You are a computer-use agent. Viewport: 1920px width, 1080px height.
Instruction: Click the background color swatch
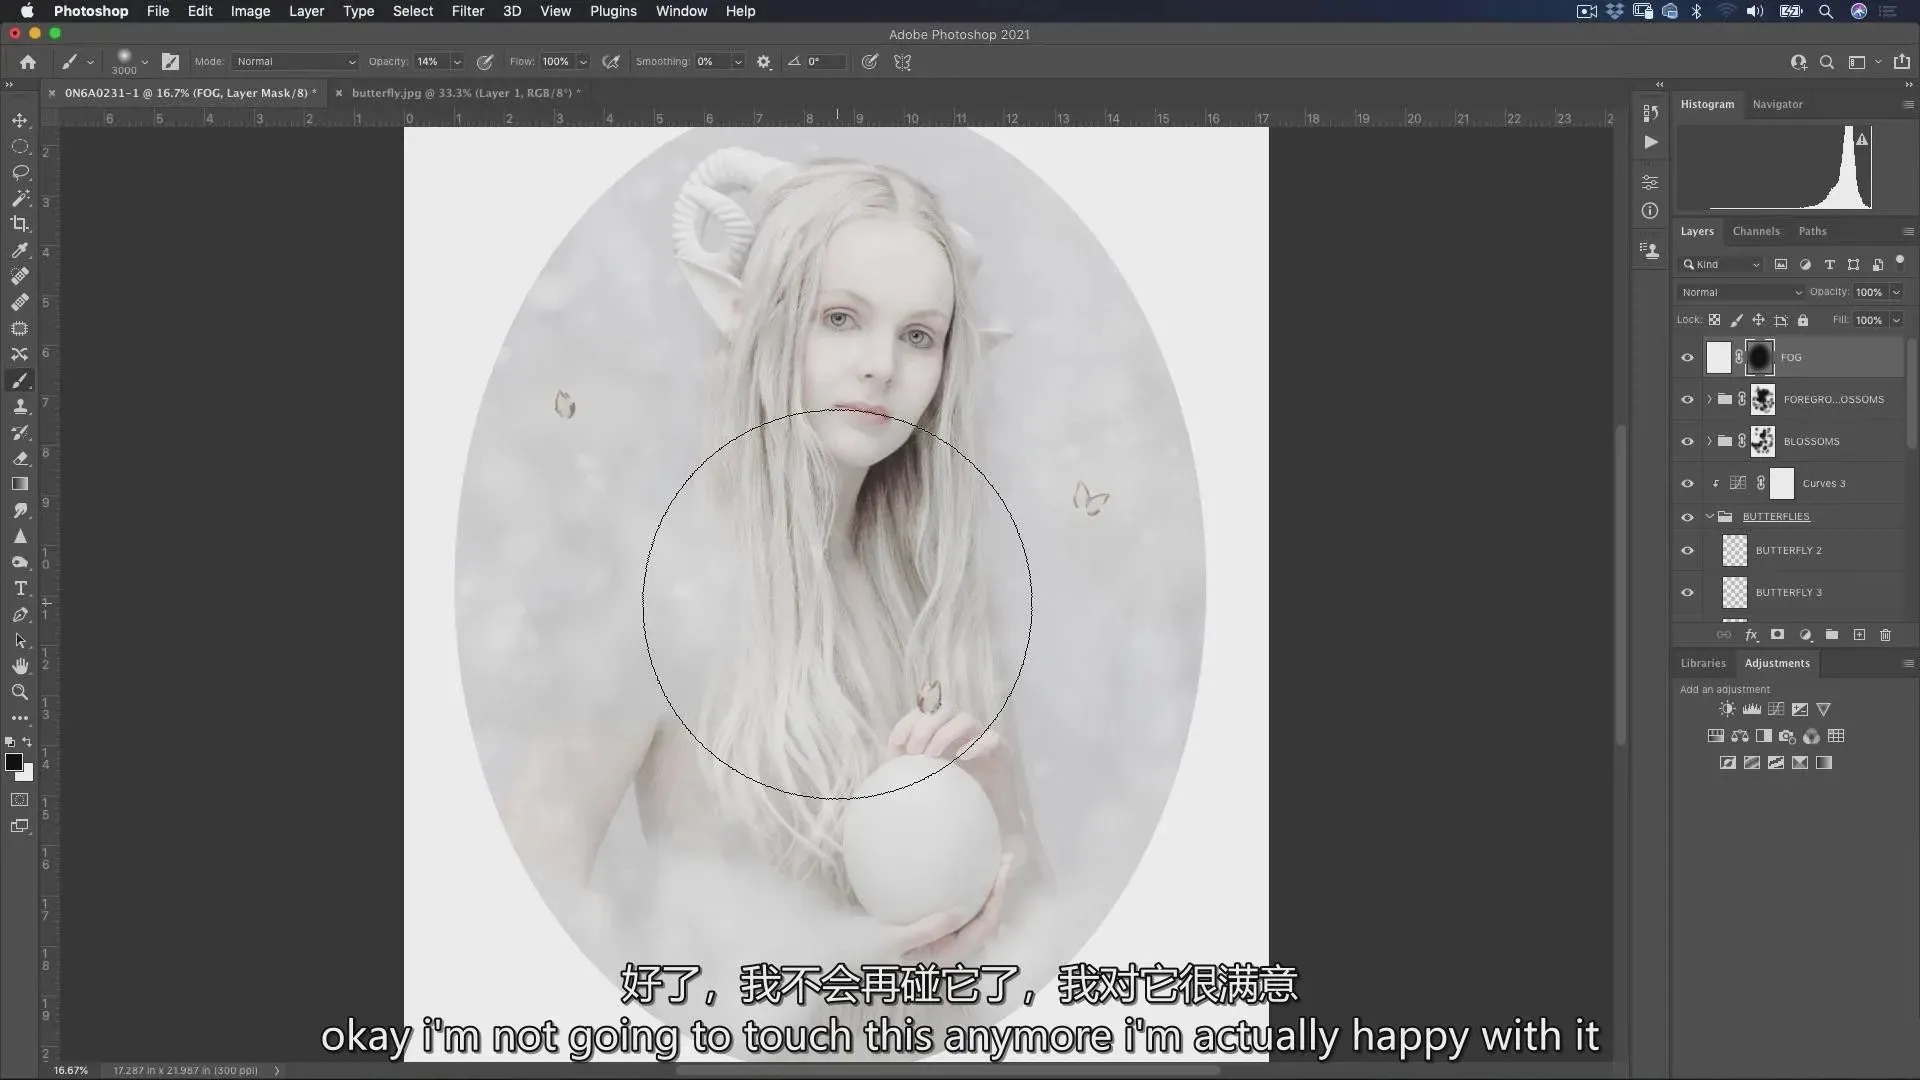click(27, 774)
